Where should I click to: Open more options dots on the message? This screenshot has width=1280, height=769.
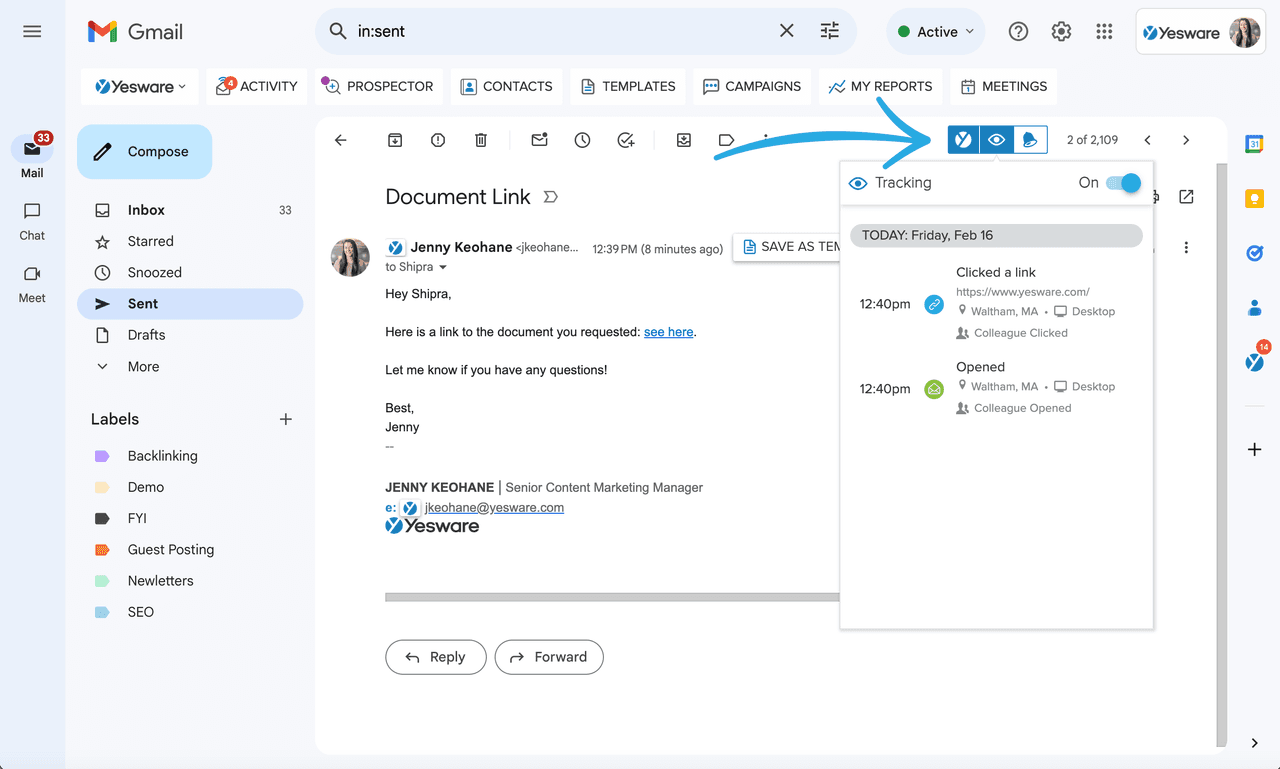pyautogui.click(x=1186, y=247)
